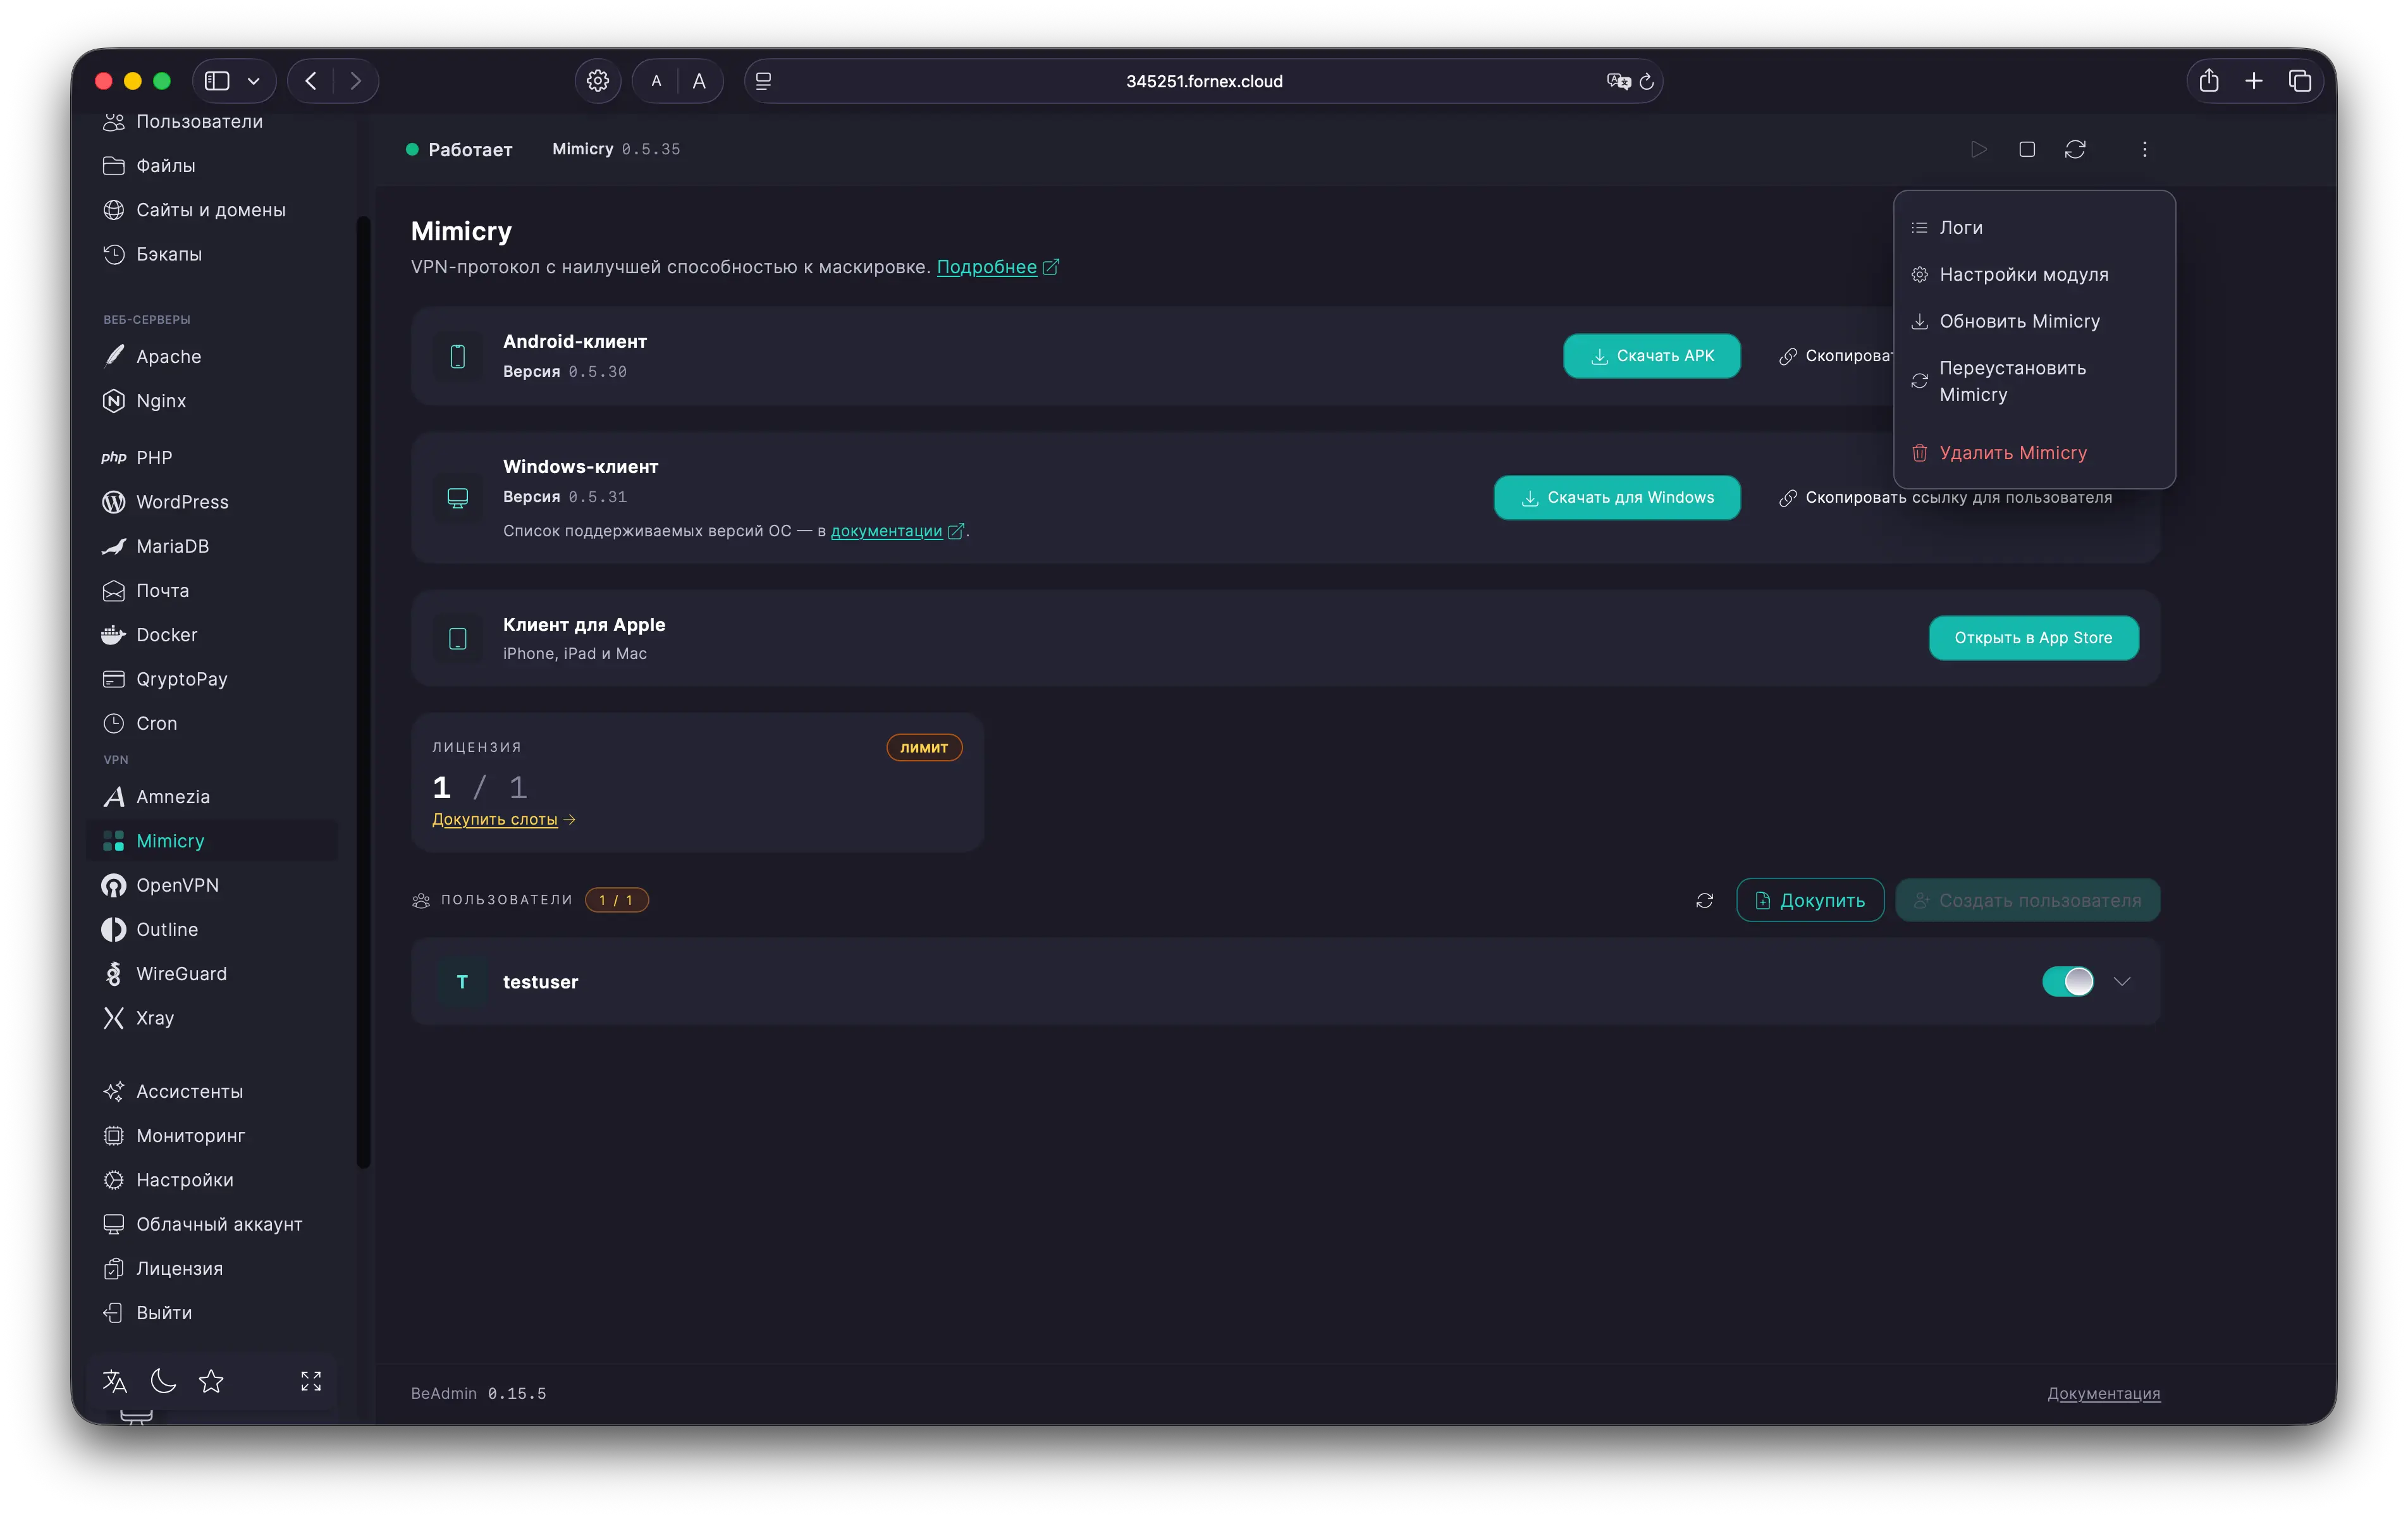Select Переустановить Mimicry menu entry
Image resolution: width=2408 pixels, height=1519 pixels.
click(2034, 381)
